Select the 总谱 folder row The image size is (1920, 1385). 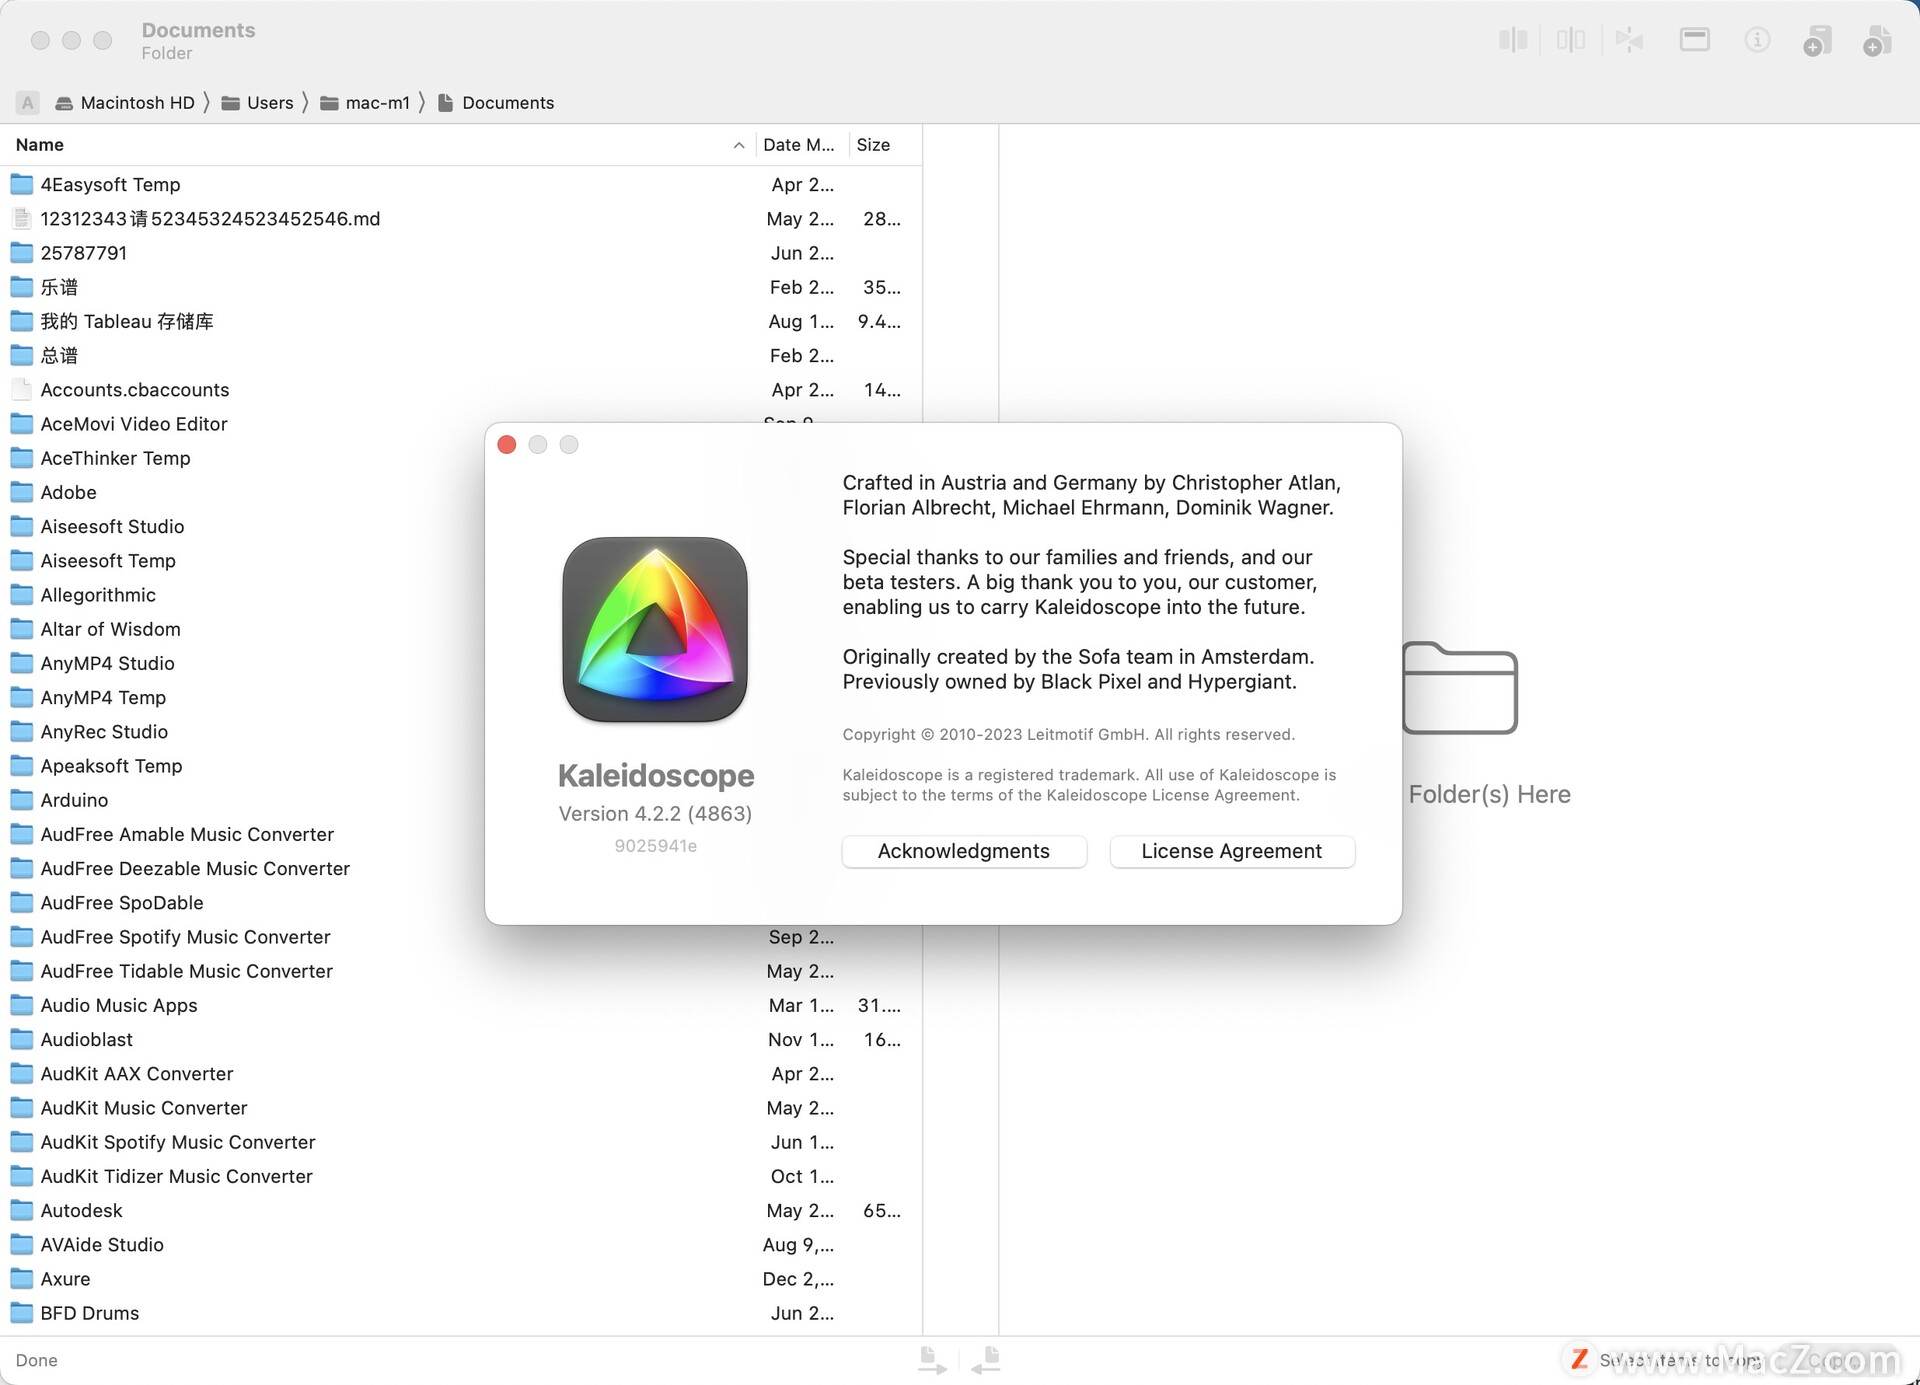pos(461,355)
